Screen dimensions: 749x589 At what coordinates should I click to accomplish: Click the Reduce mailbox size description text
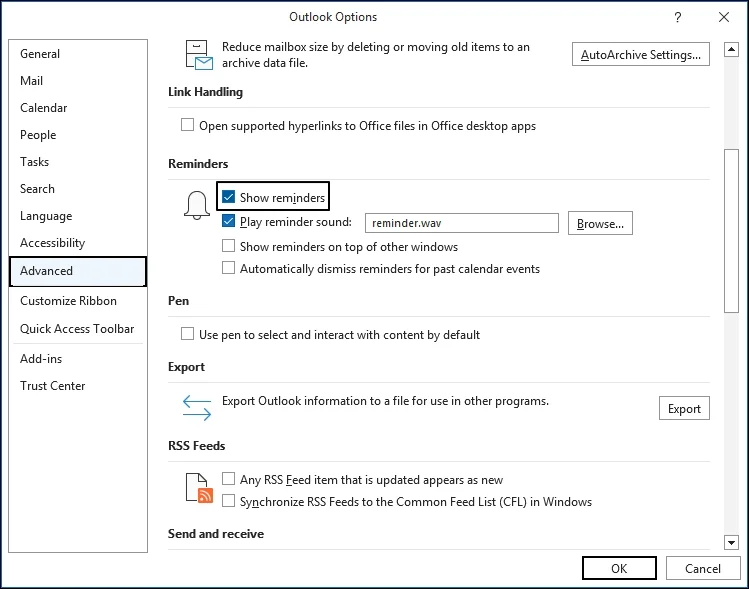click(x=375, y=55)
